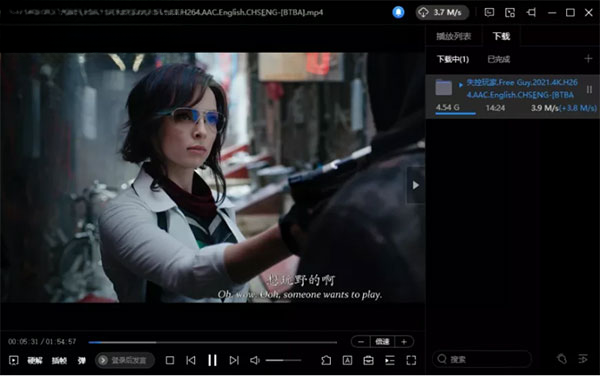Viewport: 600px width, 376px height.
Task: Open the 已完成 completed downloads tab
Action: (x=499, y=59)
